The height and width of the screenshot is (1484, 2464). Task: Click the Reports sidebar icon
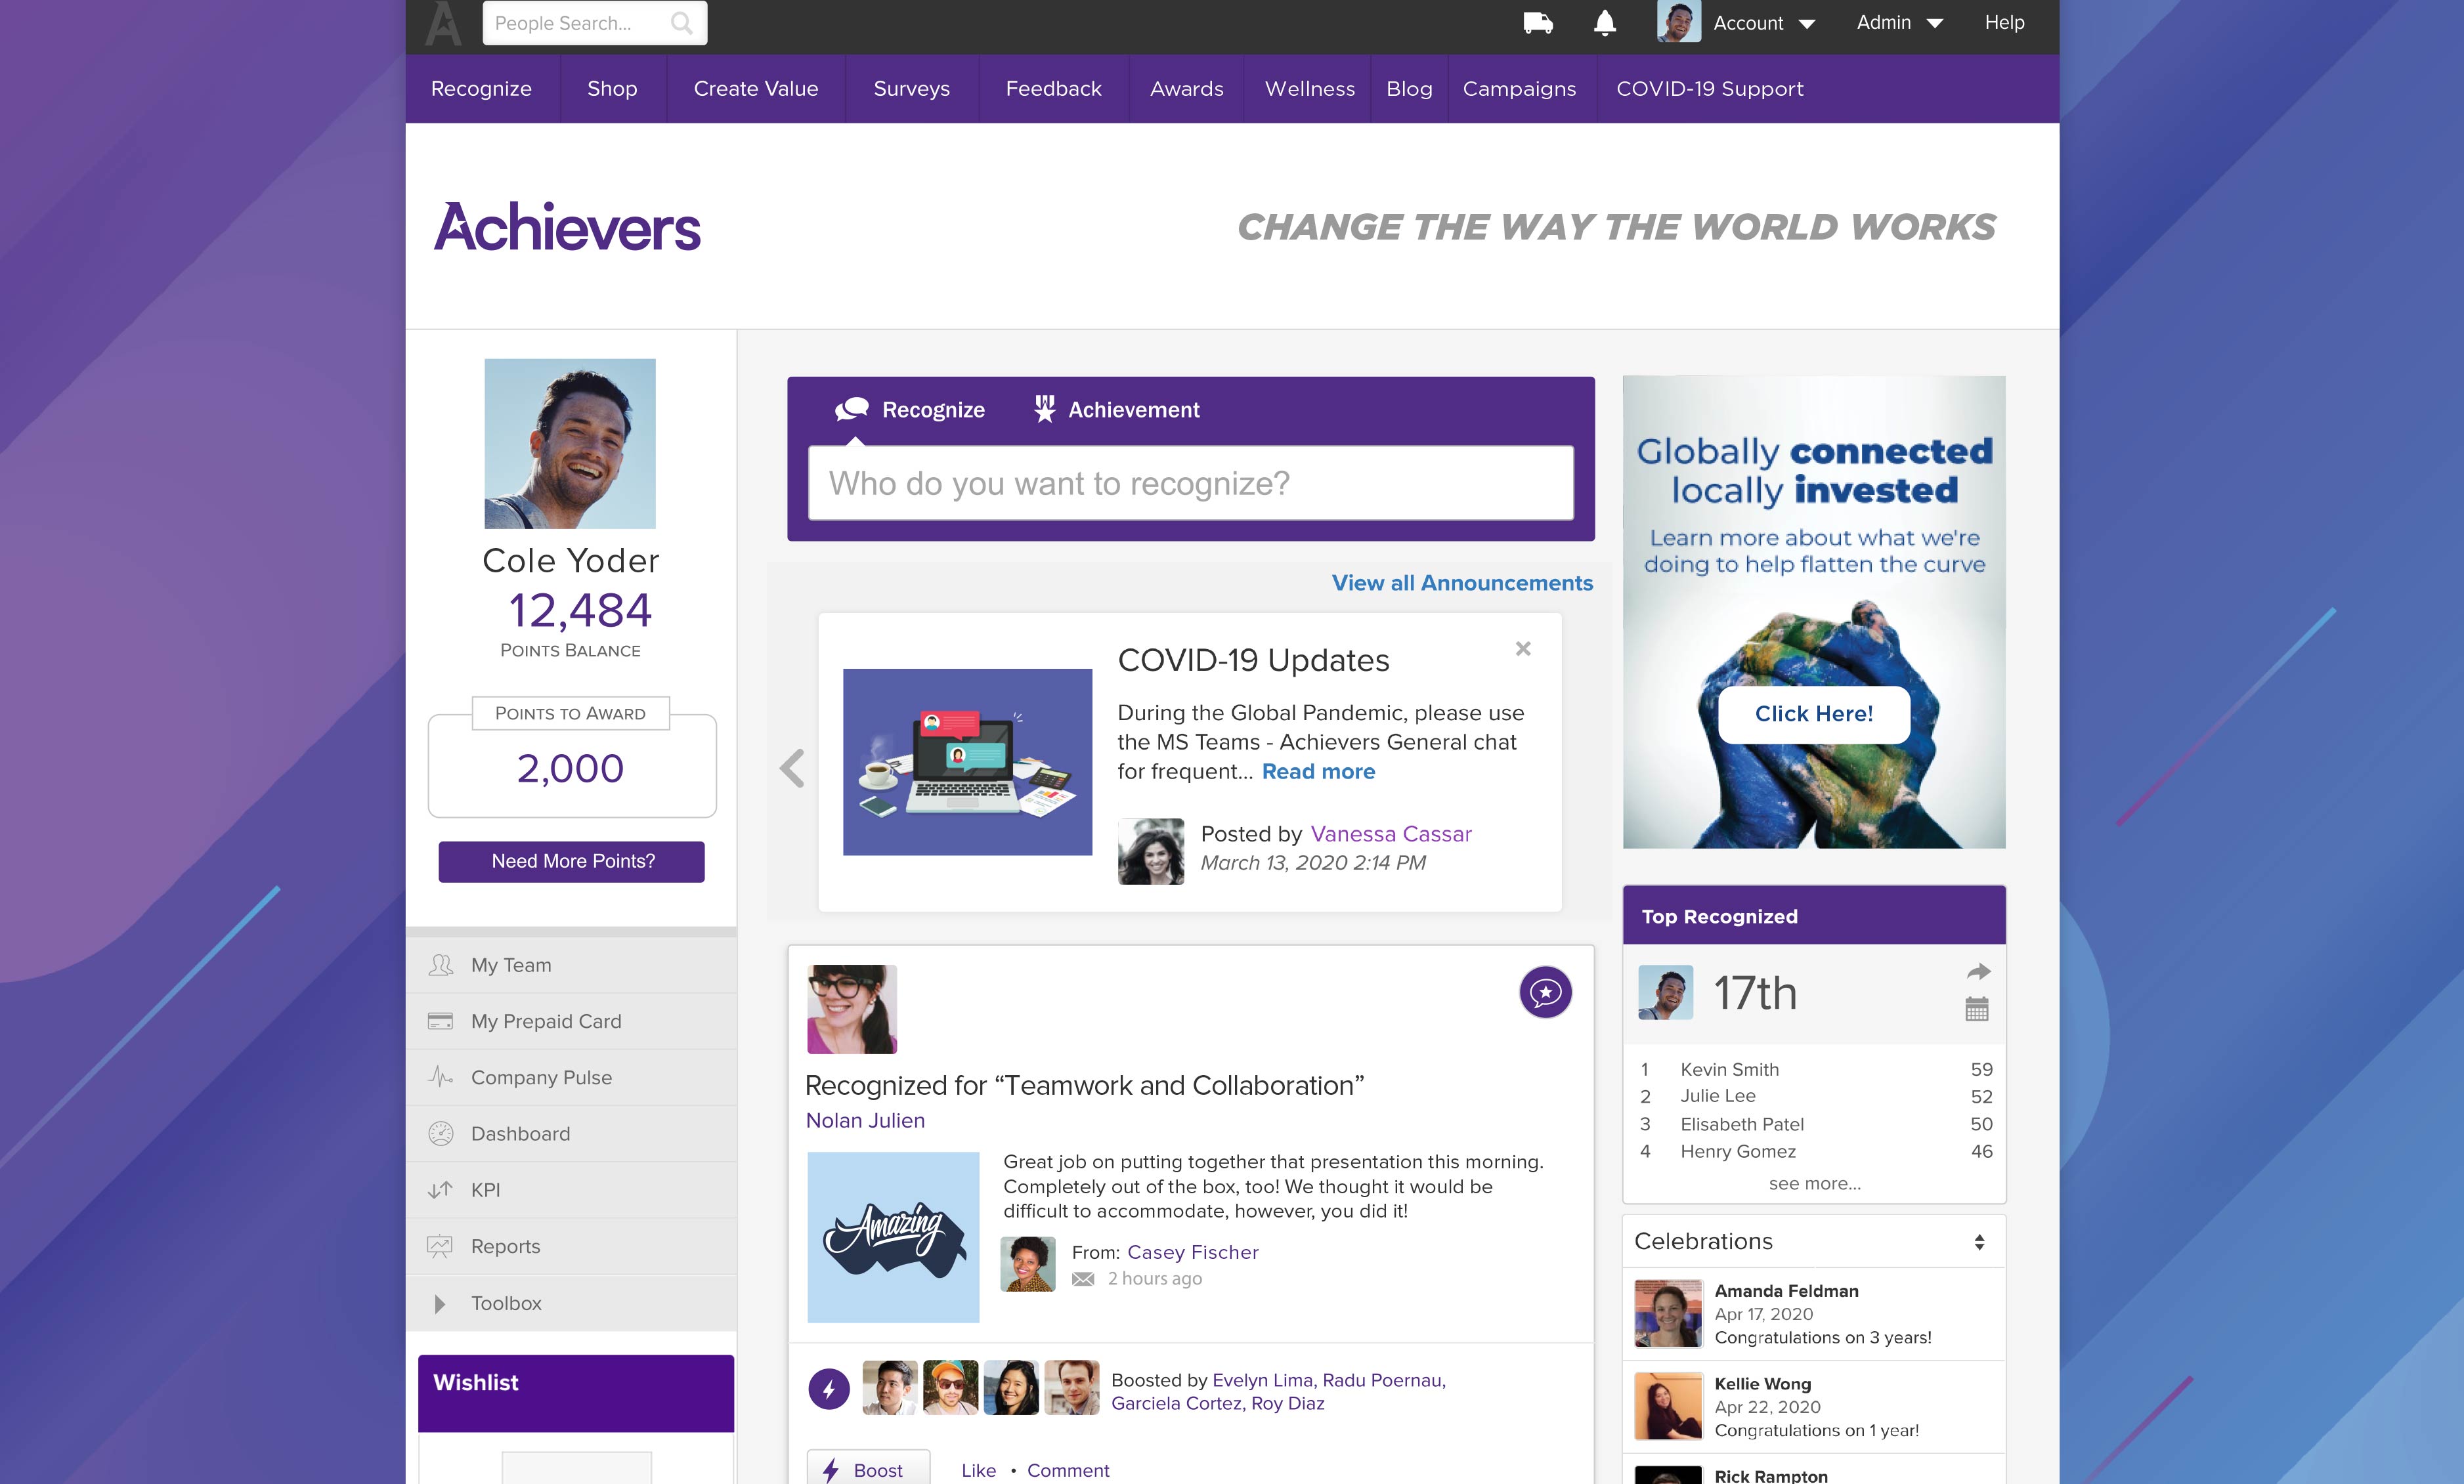444,1246
